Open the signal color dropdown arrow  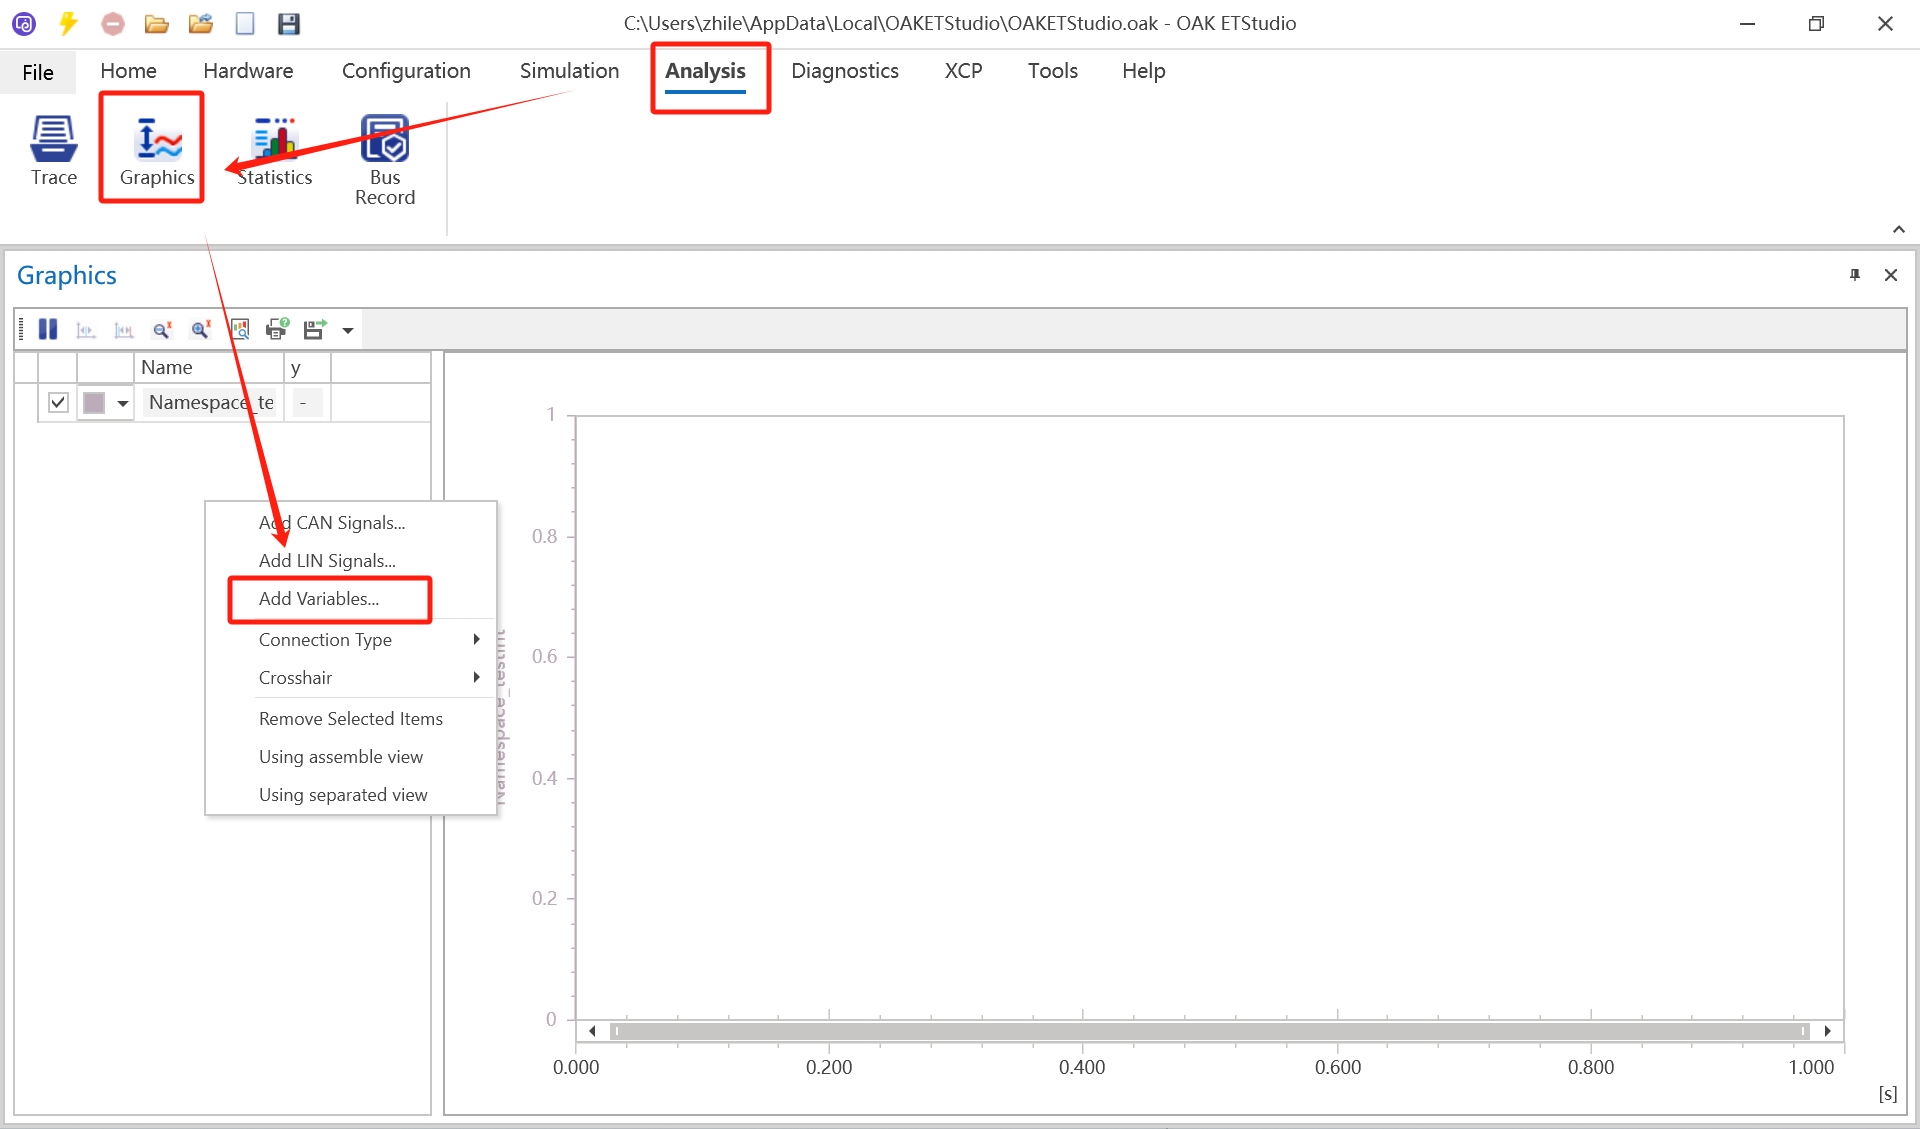pos(123,403)
